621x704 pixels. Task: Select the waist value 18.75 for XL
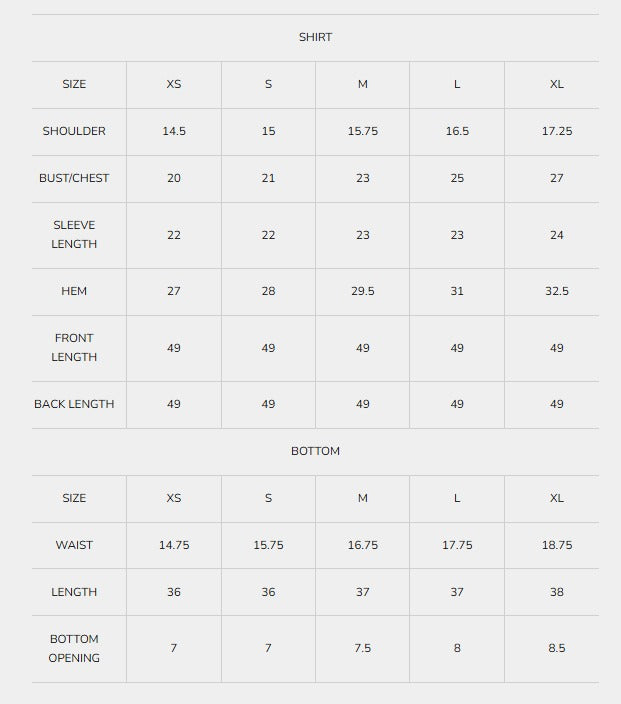[557, 545]
